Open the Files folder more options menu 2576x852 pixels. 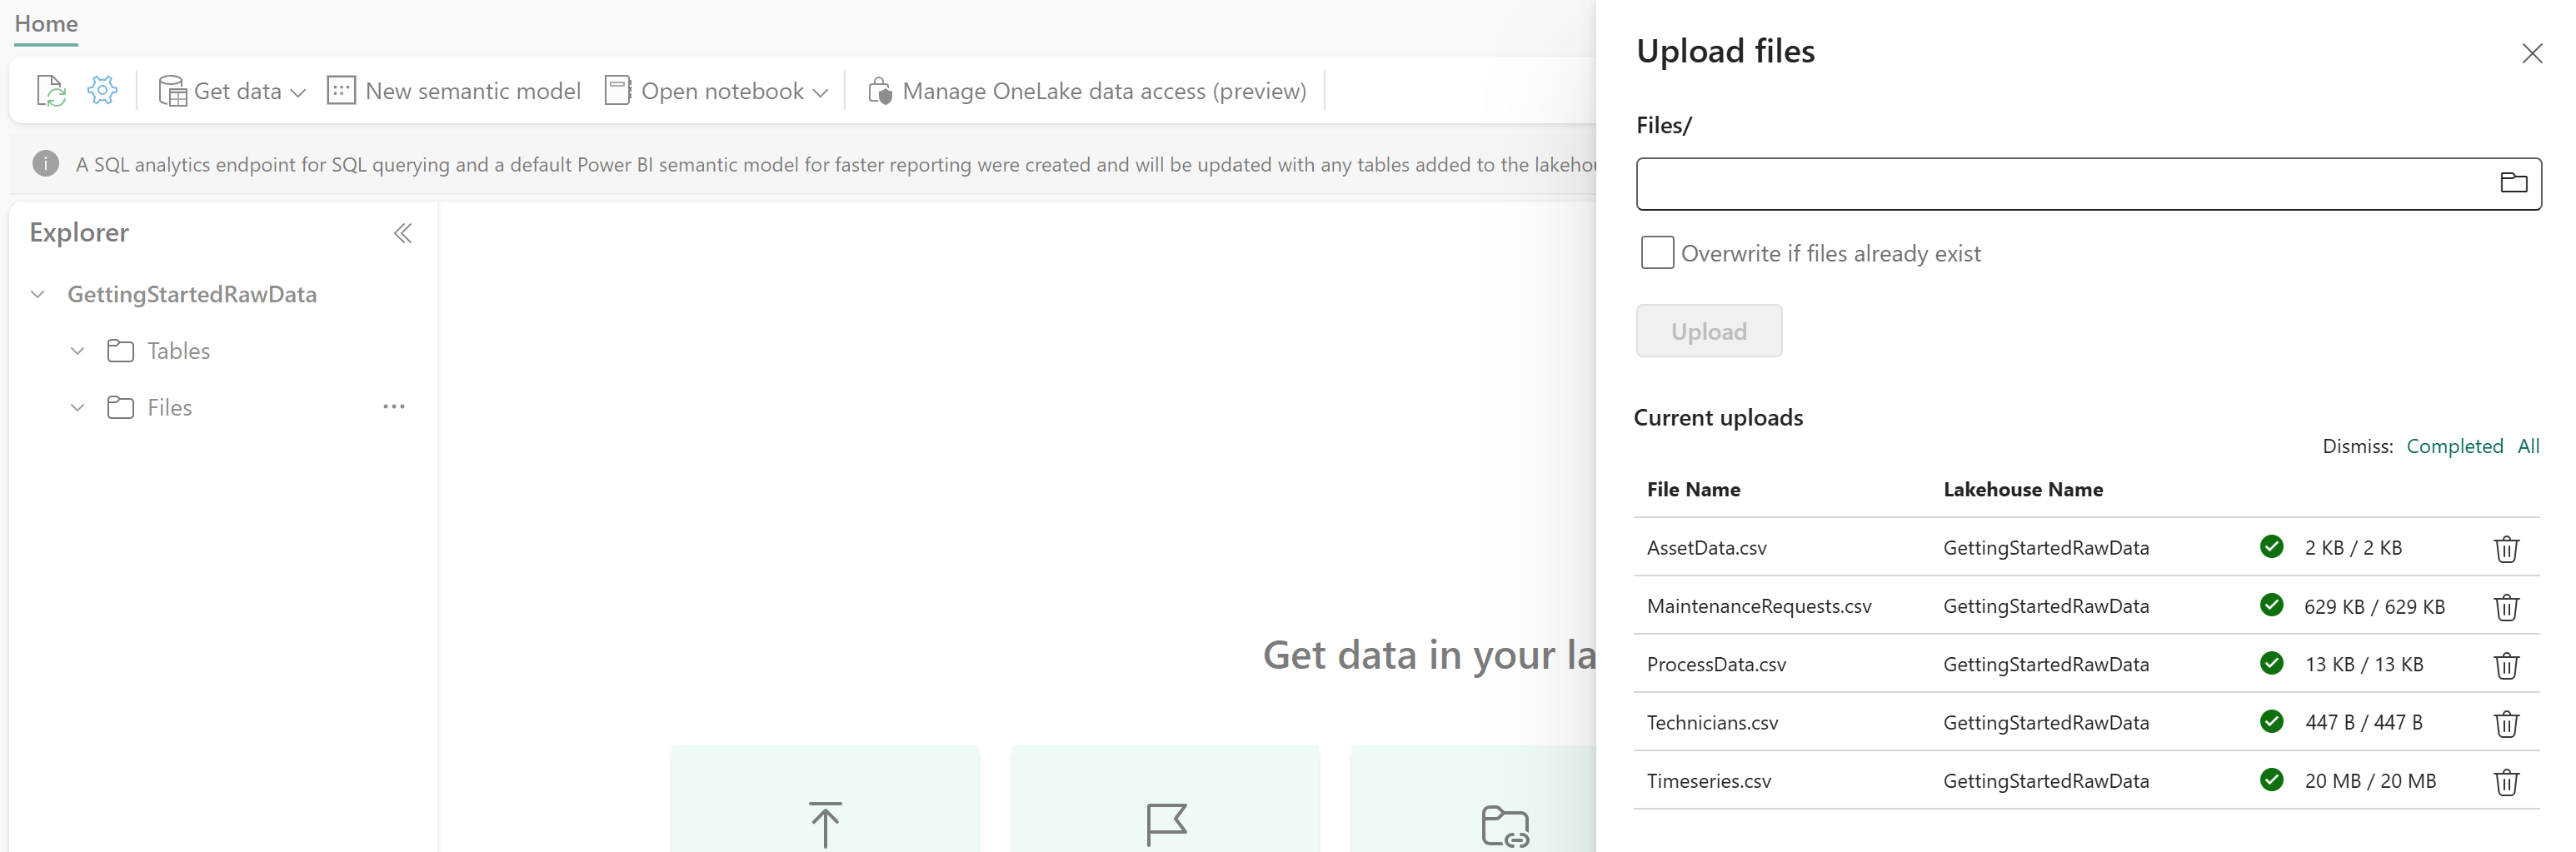click(x=394, y=407)
